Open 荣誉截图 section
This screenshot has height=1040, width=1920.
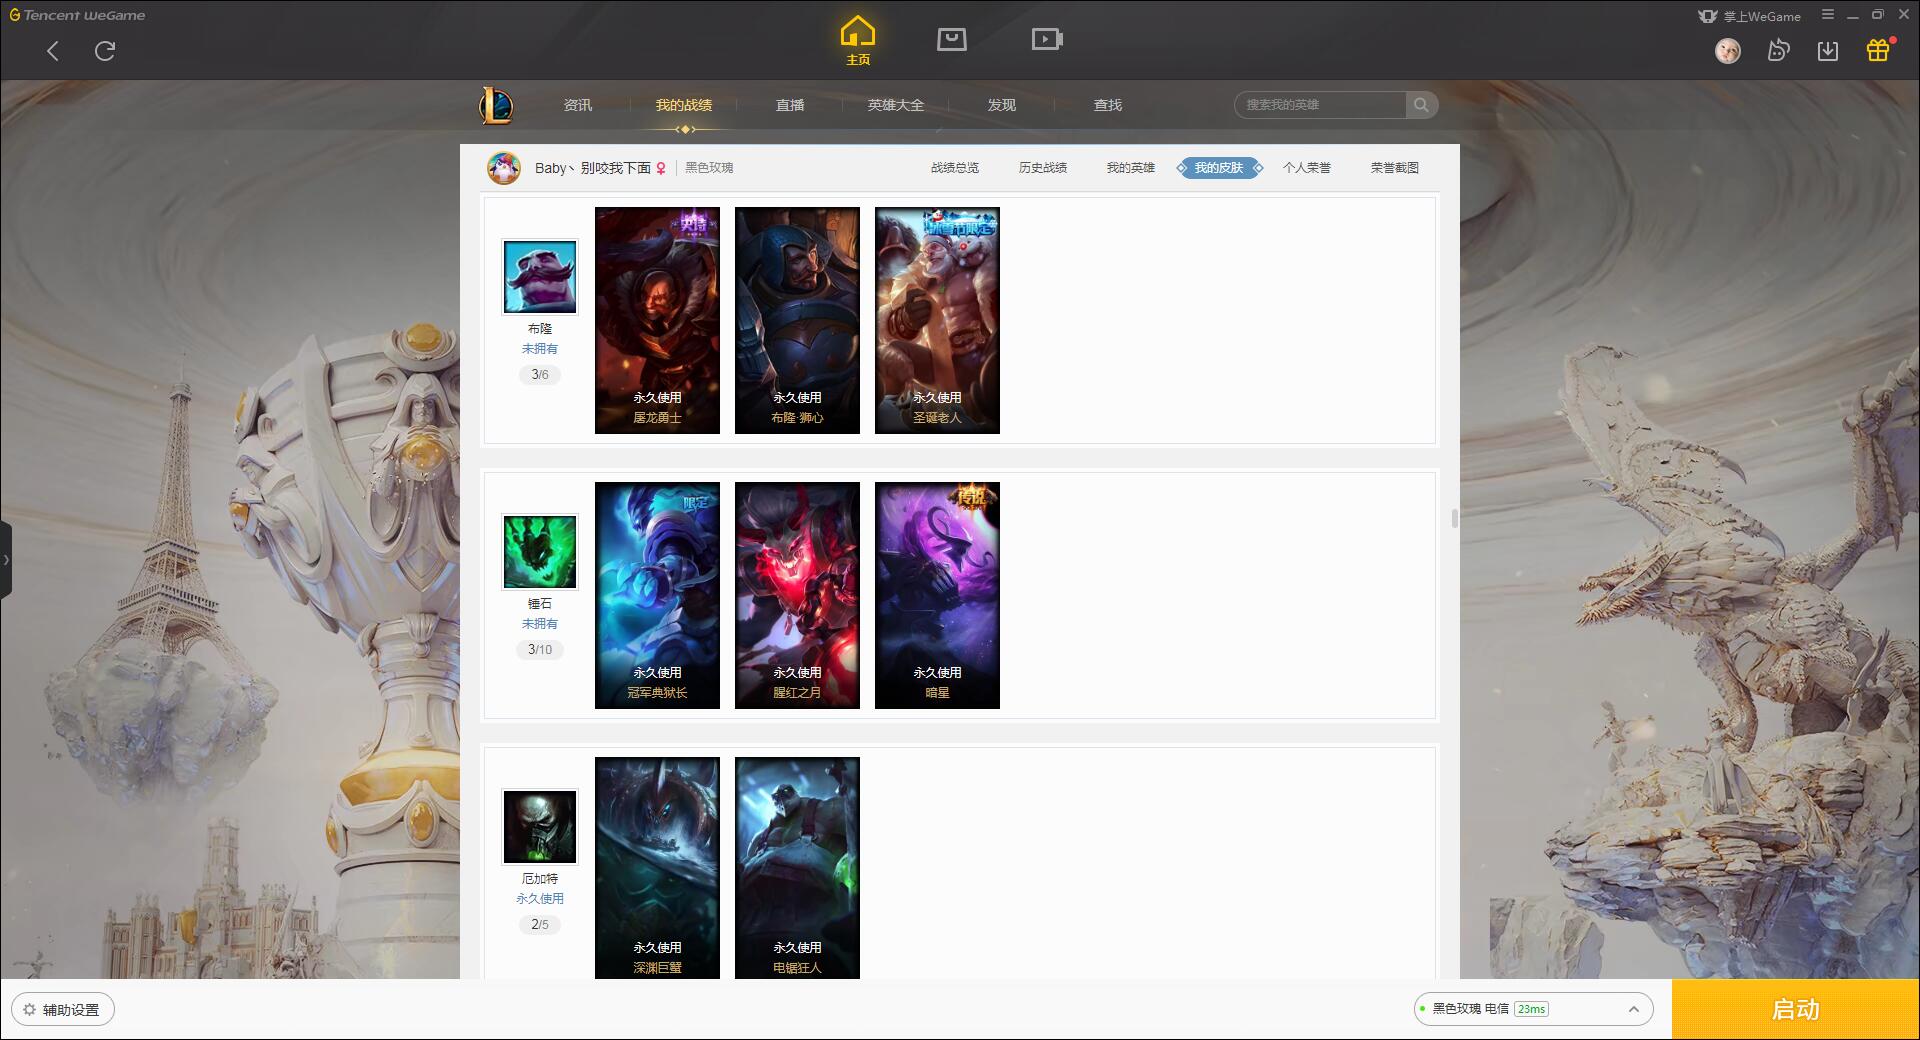[x=1395, y=168]
